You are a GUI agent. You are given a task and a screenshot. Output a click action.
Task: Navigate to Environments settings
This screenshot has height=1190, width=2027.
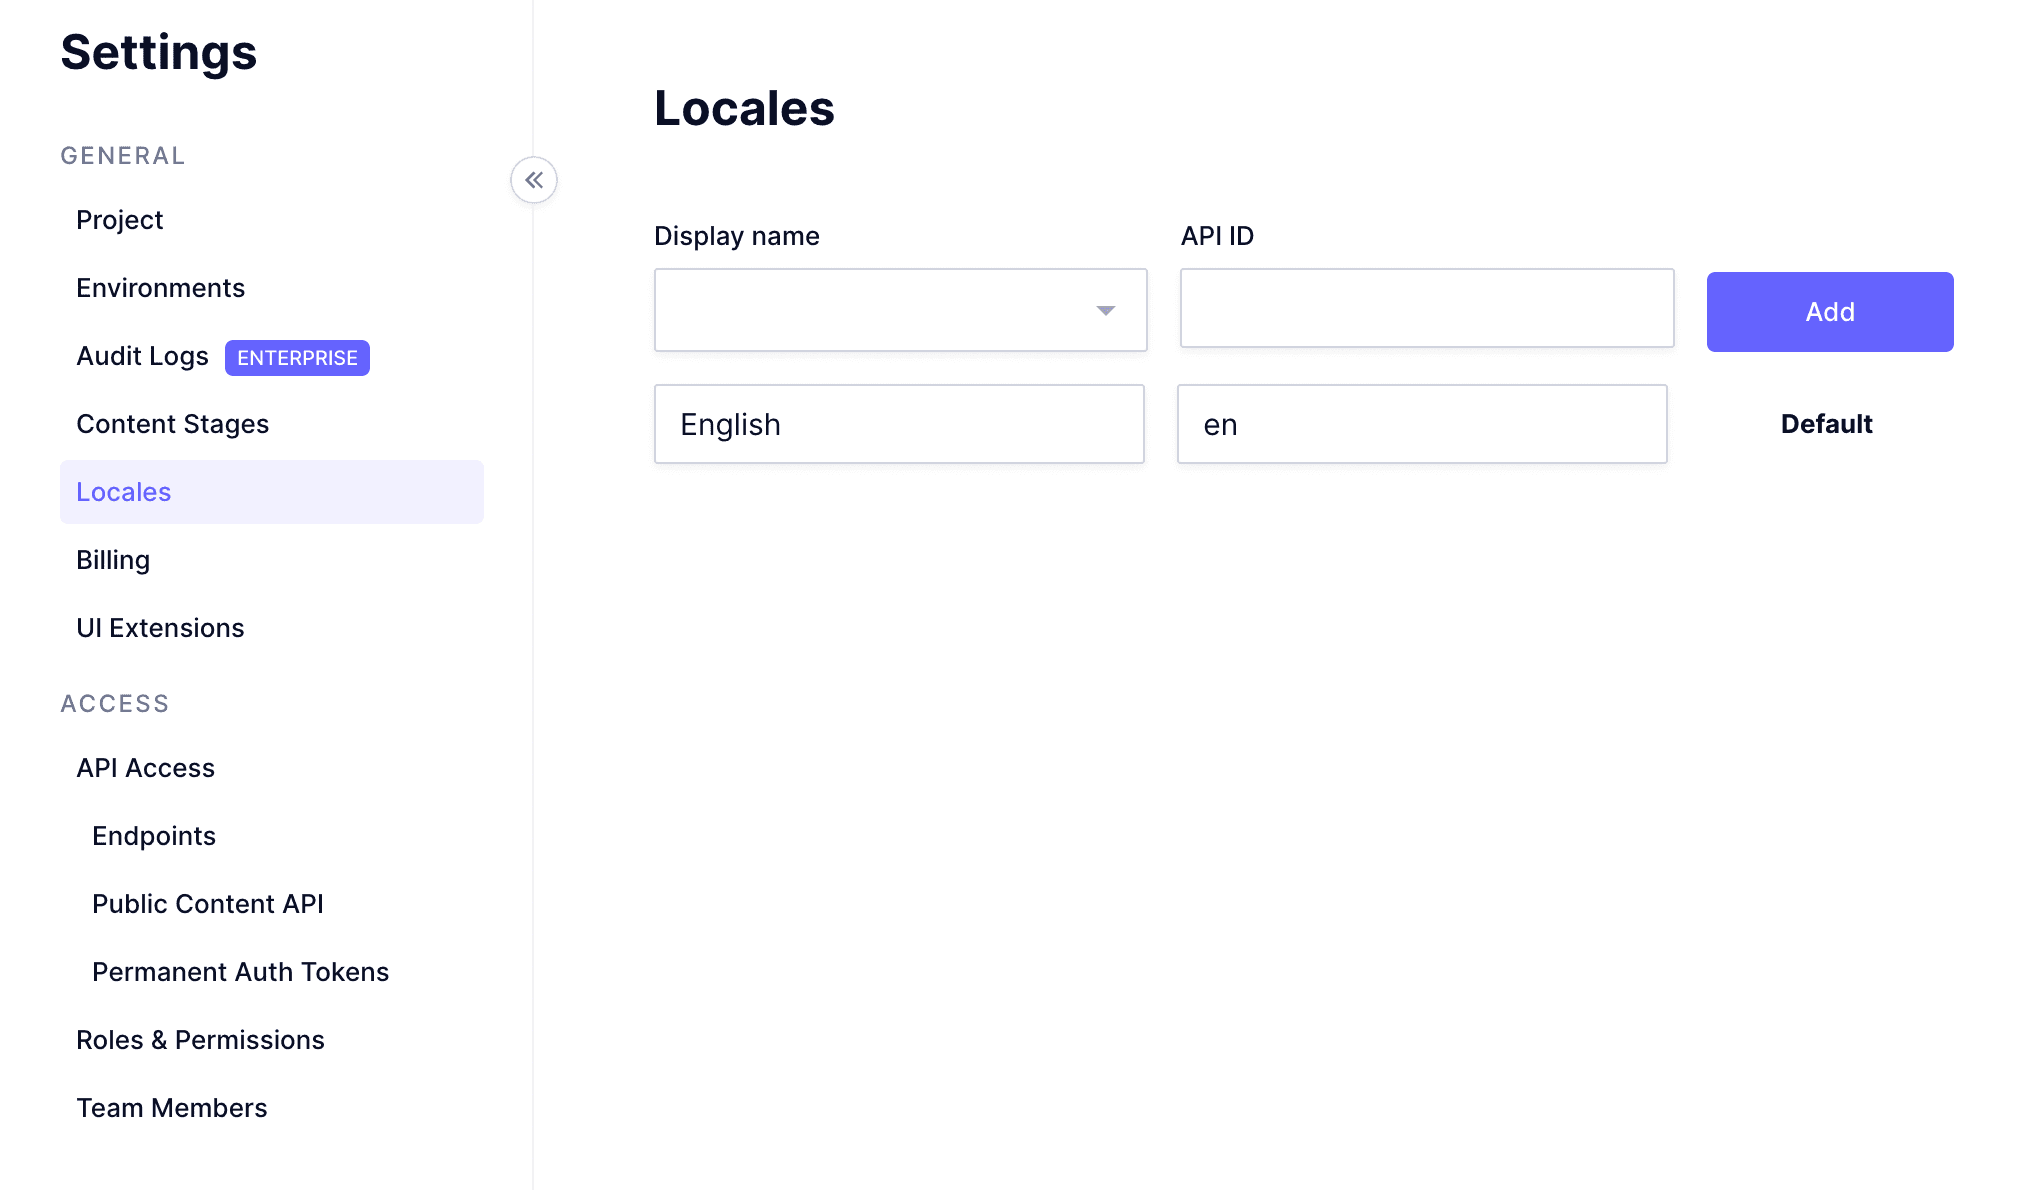pyautogui.click(x=160, y=287)
